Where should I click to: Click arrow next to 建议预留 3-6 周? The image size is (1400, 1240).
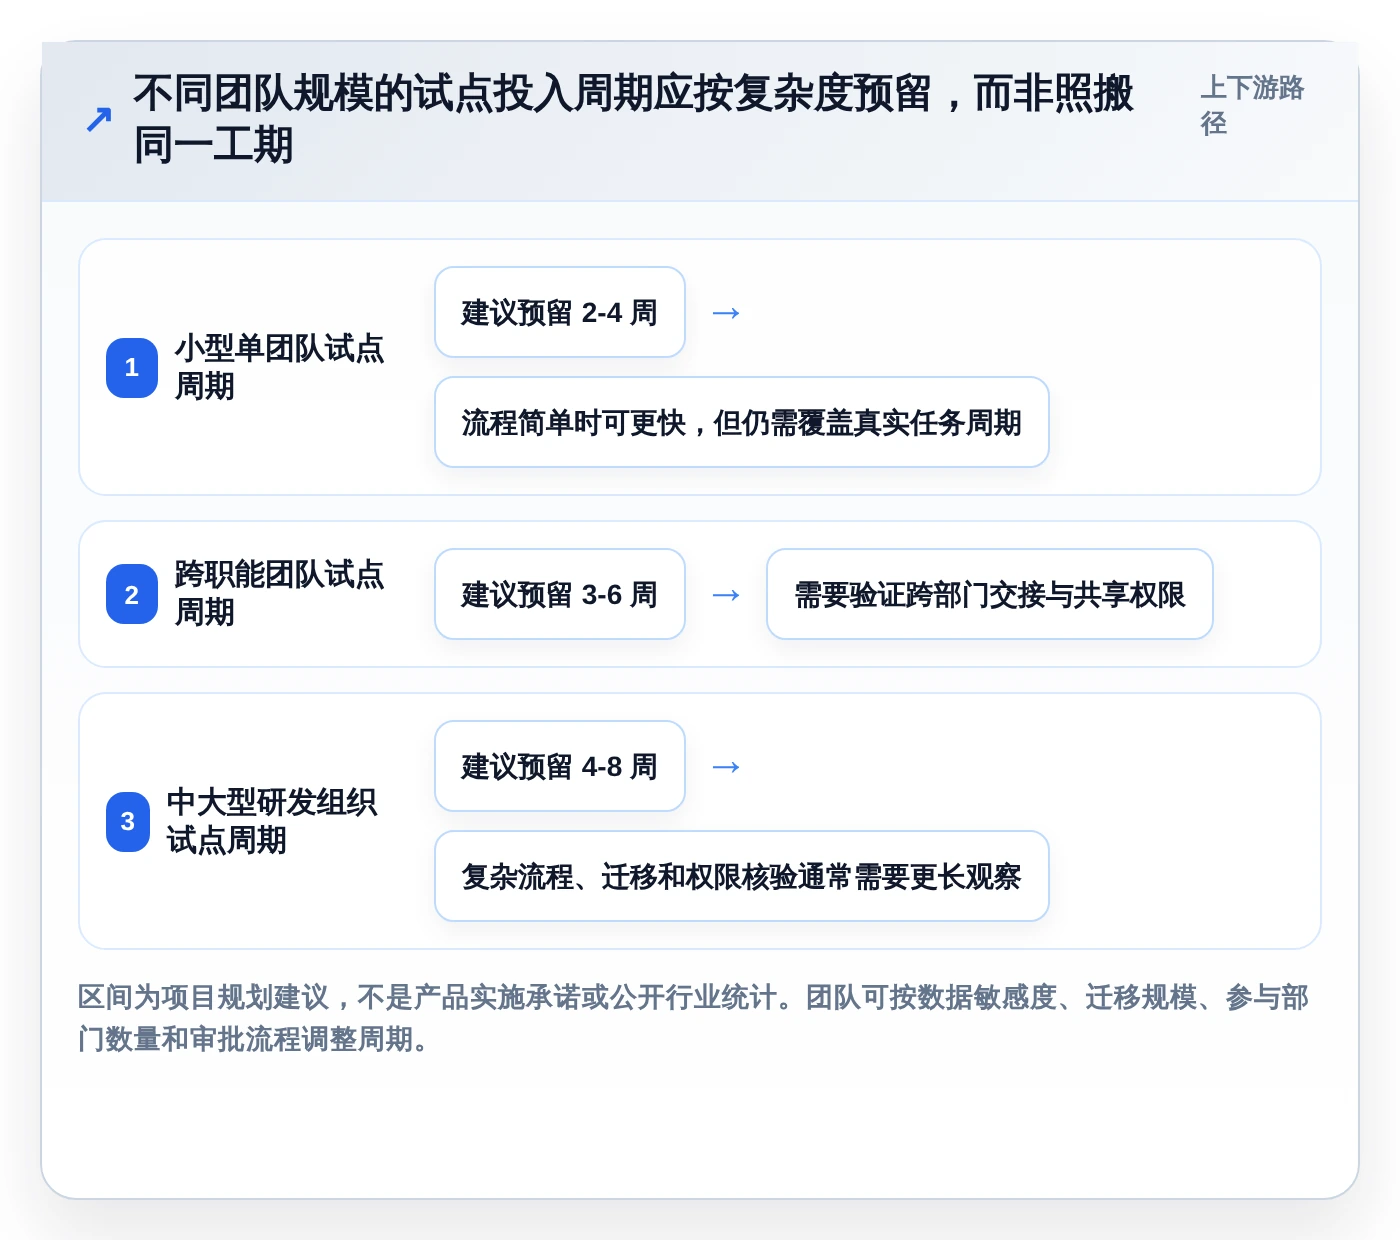click(726, 595)
